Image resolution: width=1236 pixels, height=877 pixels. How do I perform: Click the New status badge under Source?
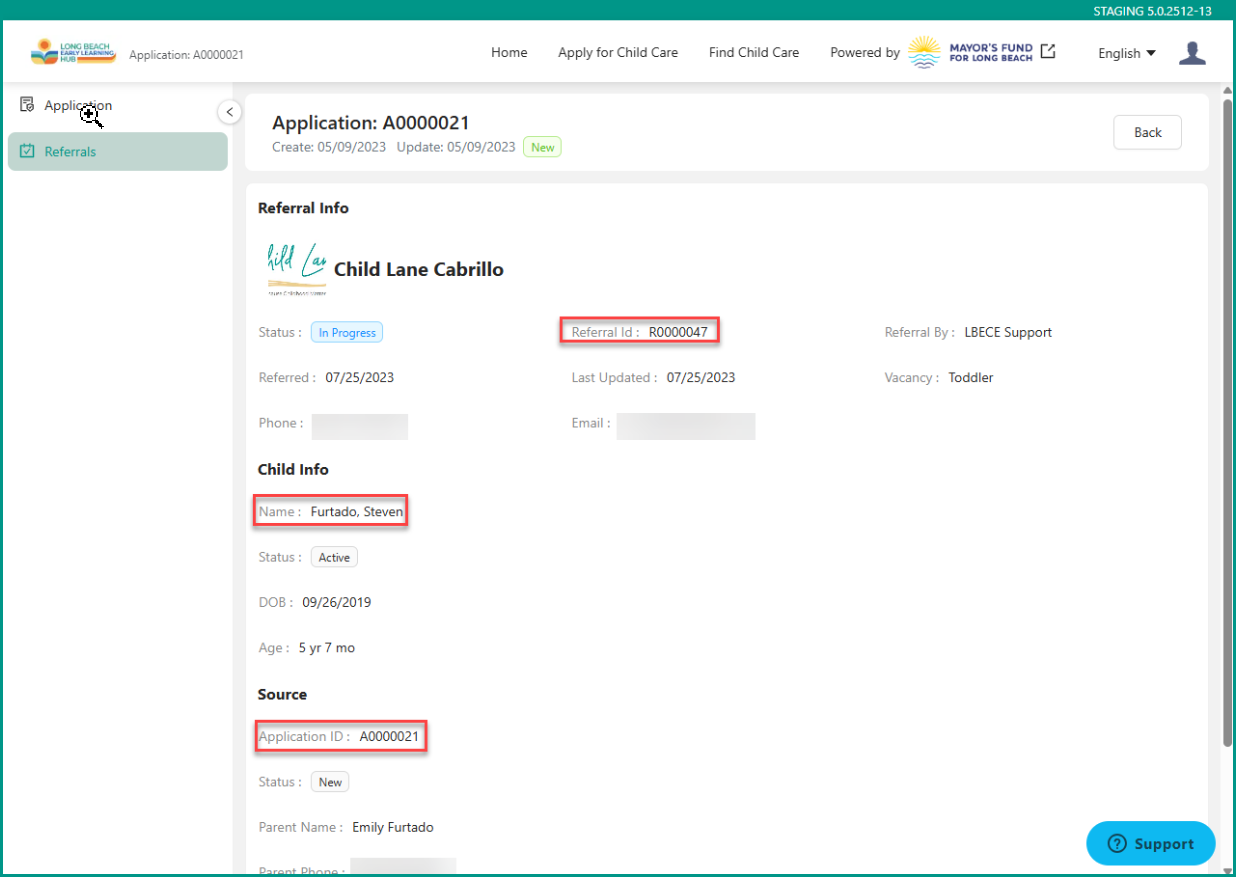click(x=330, y=783)
